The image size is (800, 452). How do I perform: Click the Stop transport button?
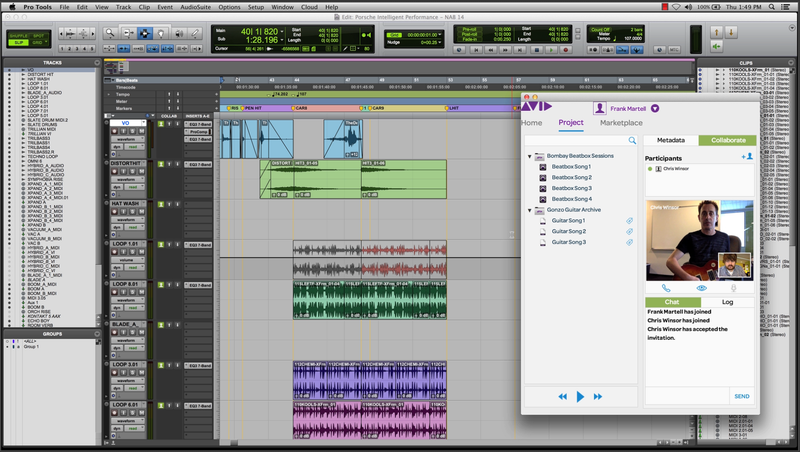536,49
